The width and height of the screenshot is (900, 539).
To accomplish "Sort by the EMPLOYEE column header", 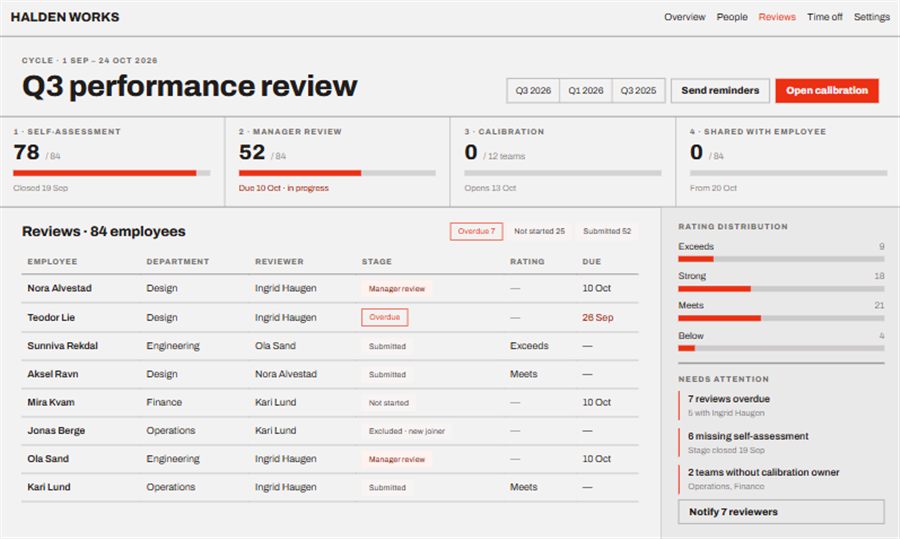I will coord(52,261).
